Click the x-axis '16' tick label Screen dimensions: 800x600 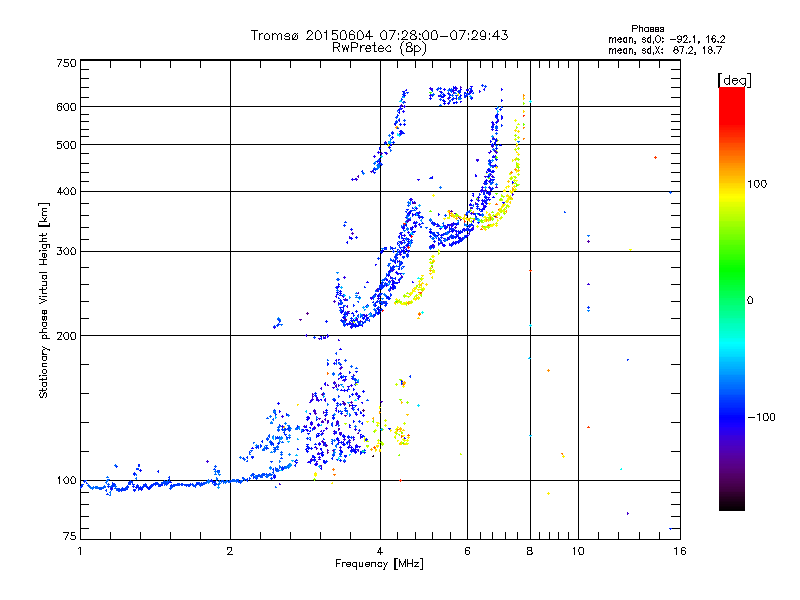click(x=680, y=551)
